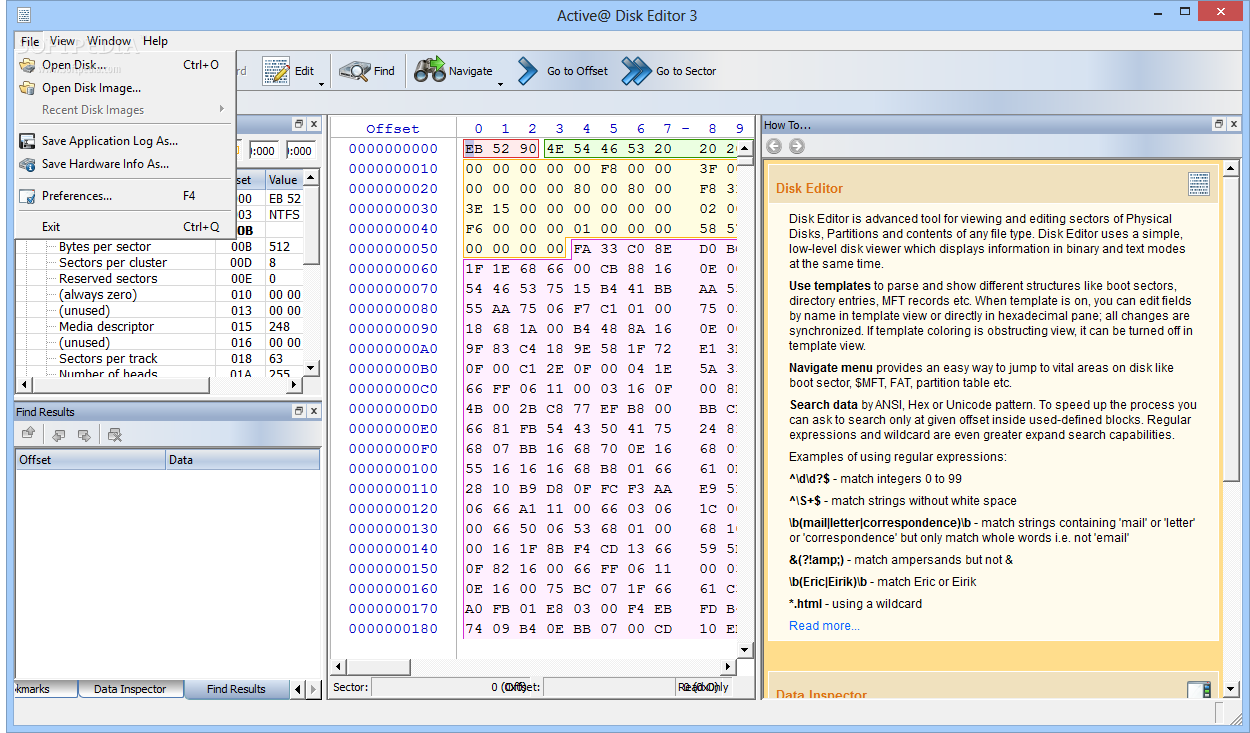Click the Save Hardware Info As icon

(27, 164)
